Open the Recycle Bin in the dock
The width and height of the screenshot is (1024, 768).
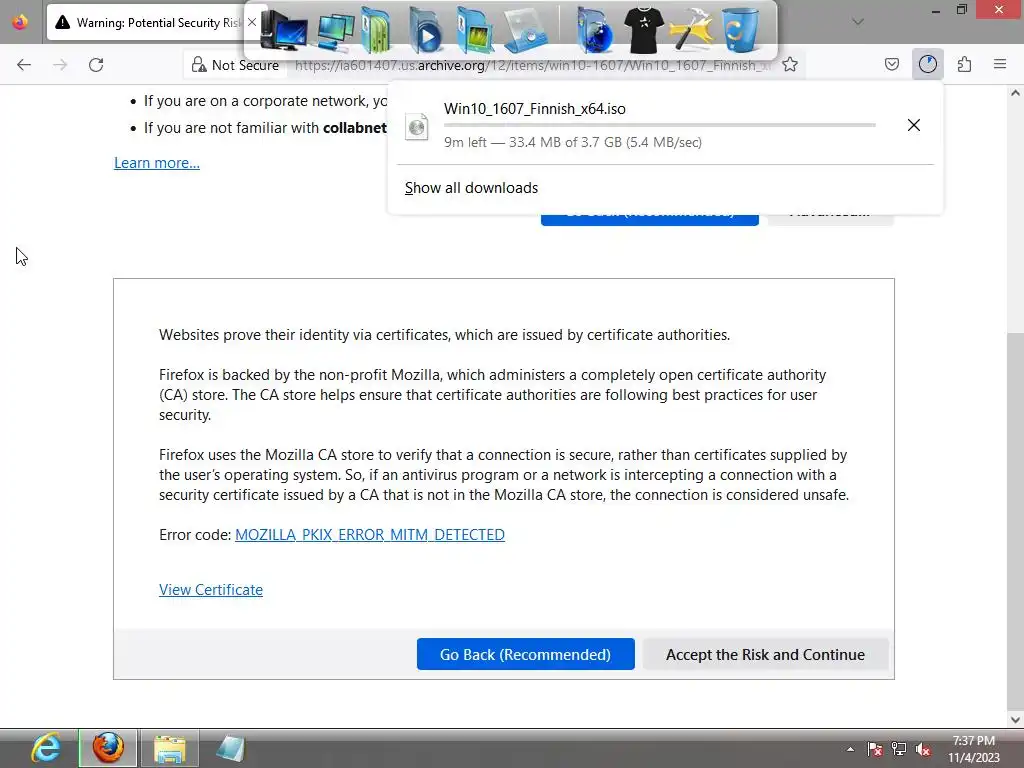coord(740,31)
